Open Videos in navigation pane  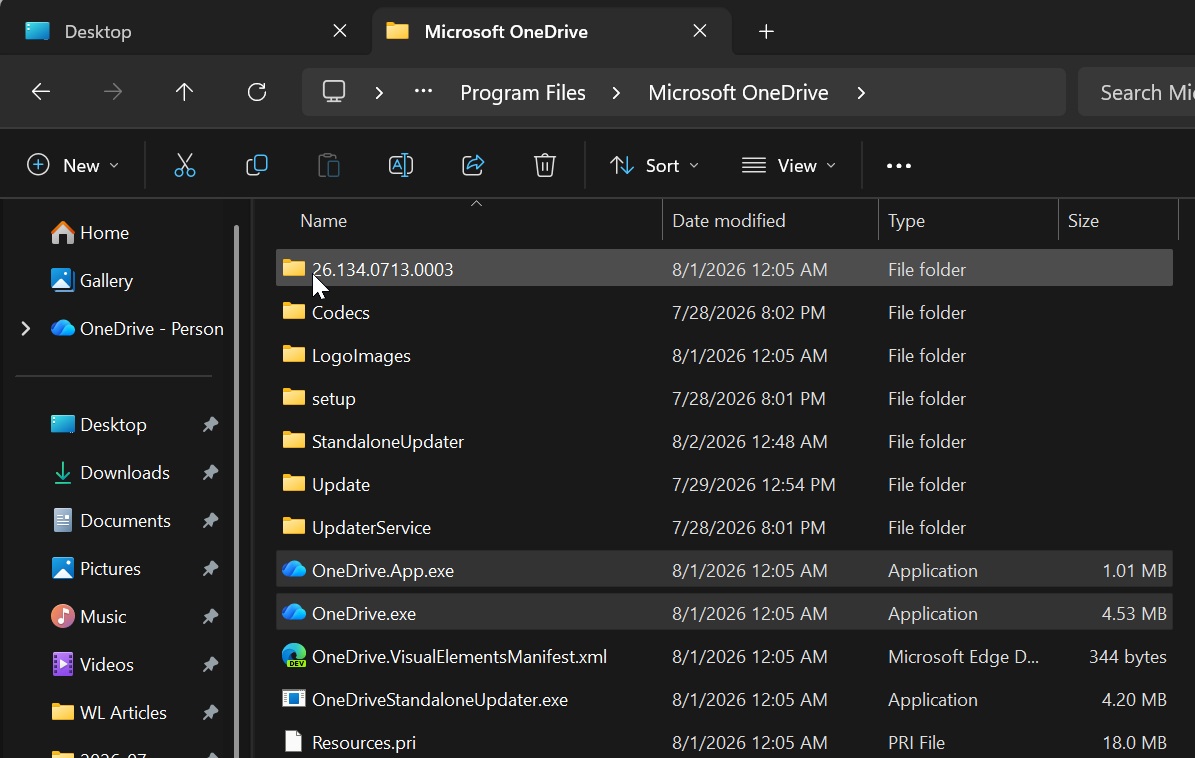(92, 664)
